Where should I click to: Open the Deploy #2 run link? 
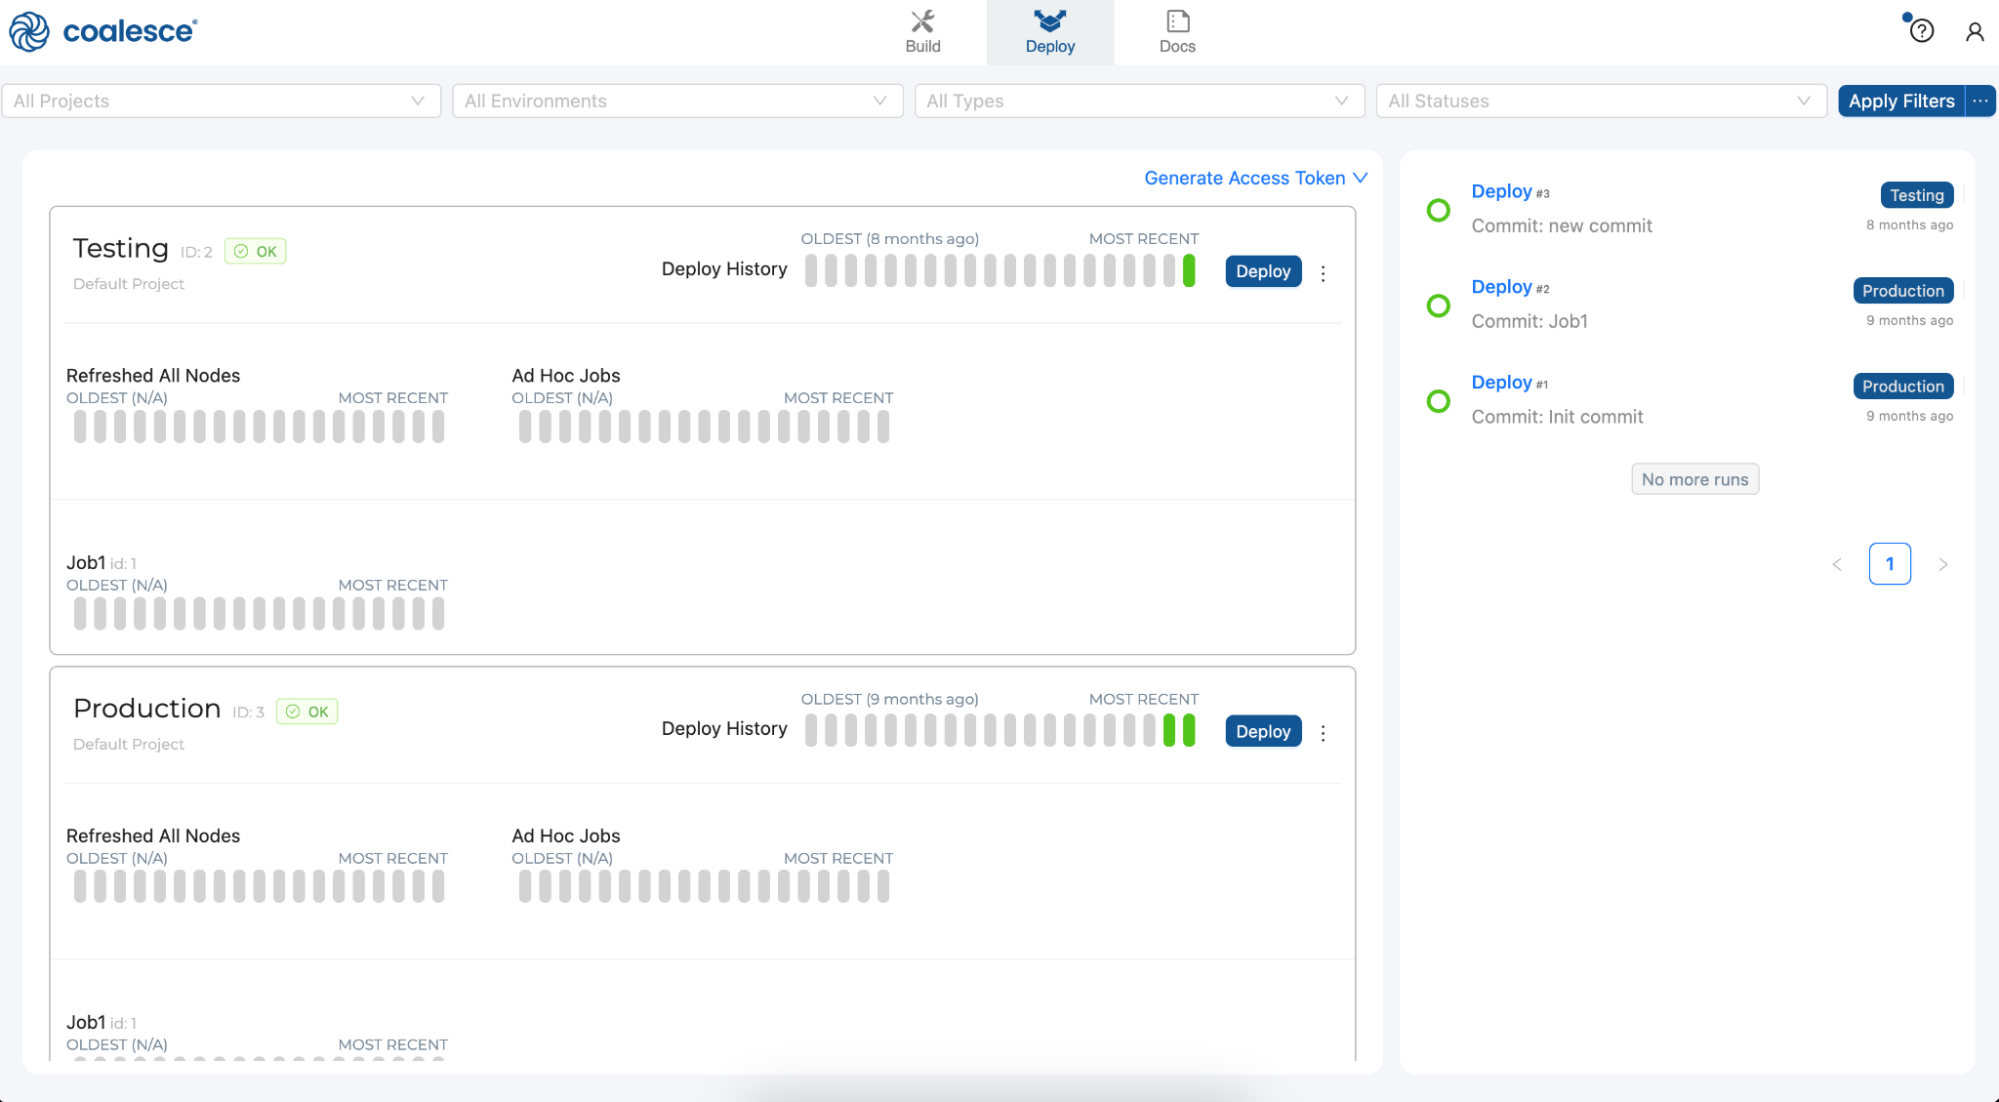tap(1501, 287)
